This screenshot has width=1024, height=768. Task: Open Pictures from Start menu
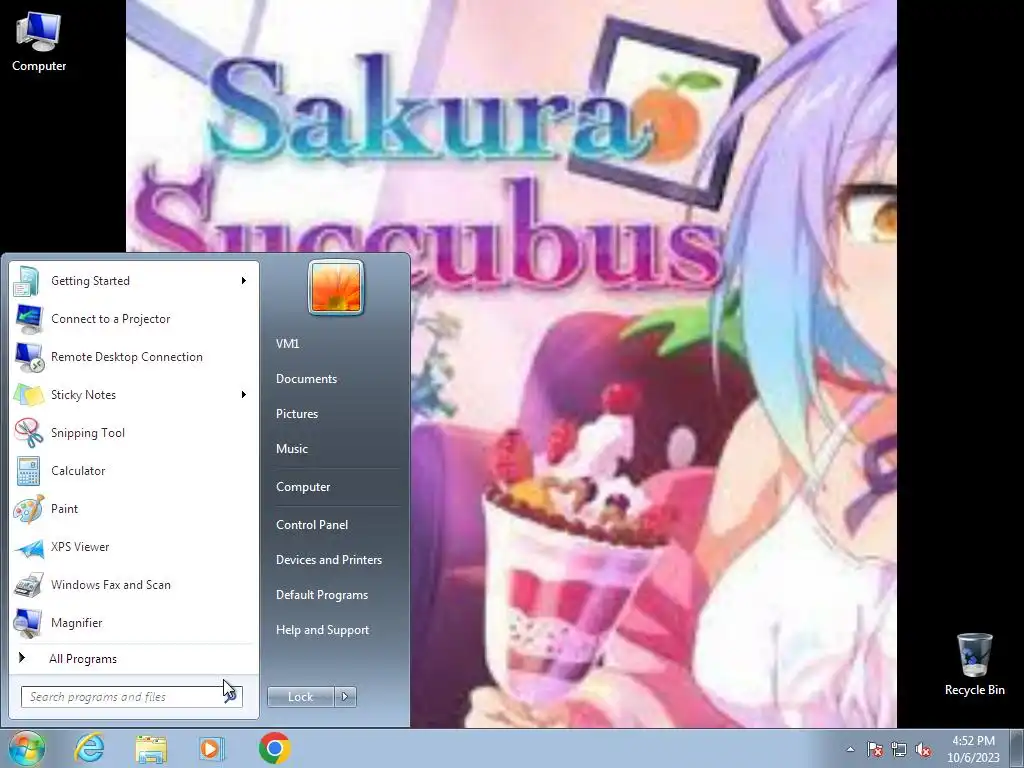point(296,414)
